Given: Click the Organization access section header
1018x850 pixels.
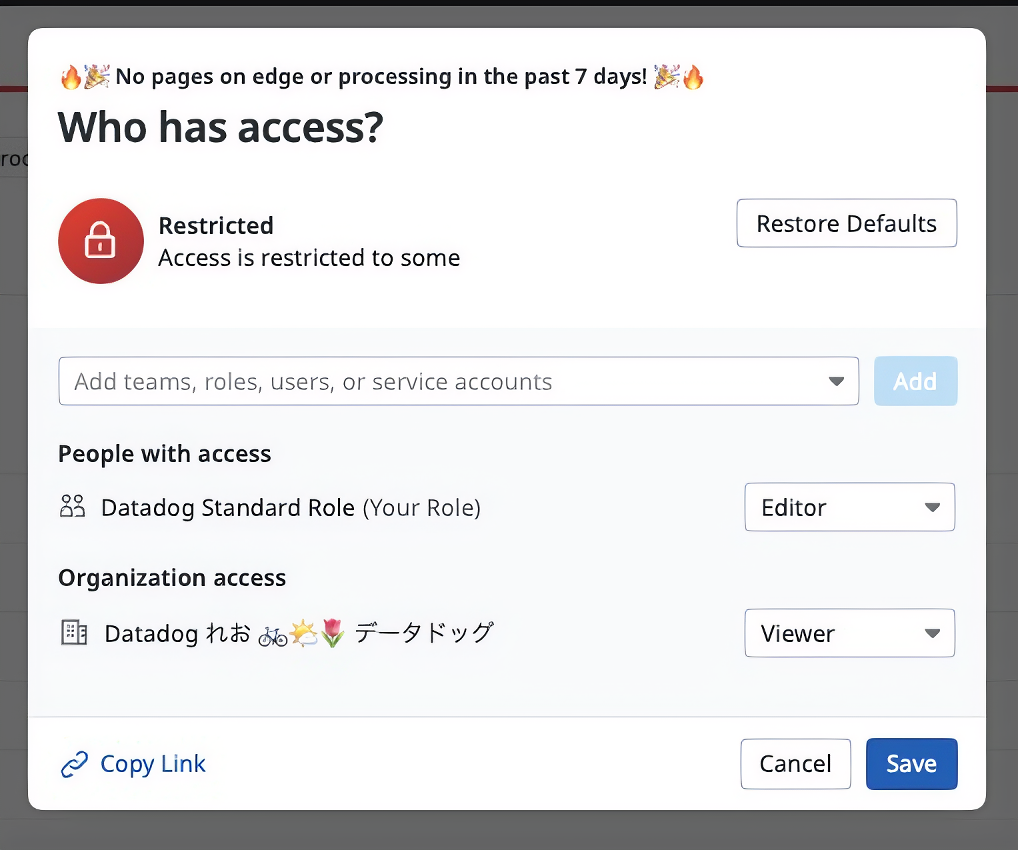Looking at the screenshot, I should pos(172,577).
